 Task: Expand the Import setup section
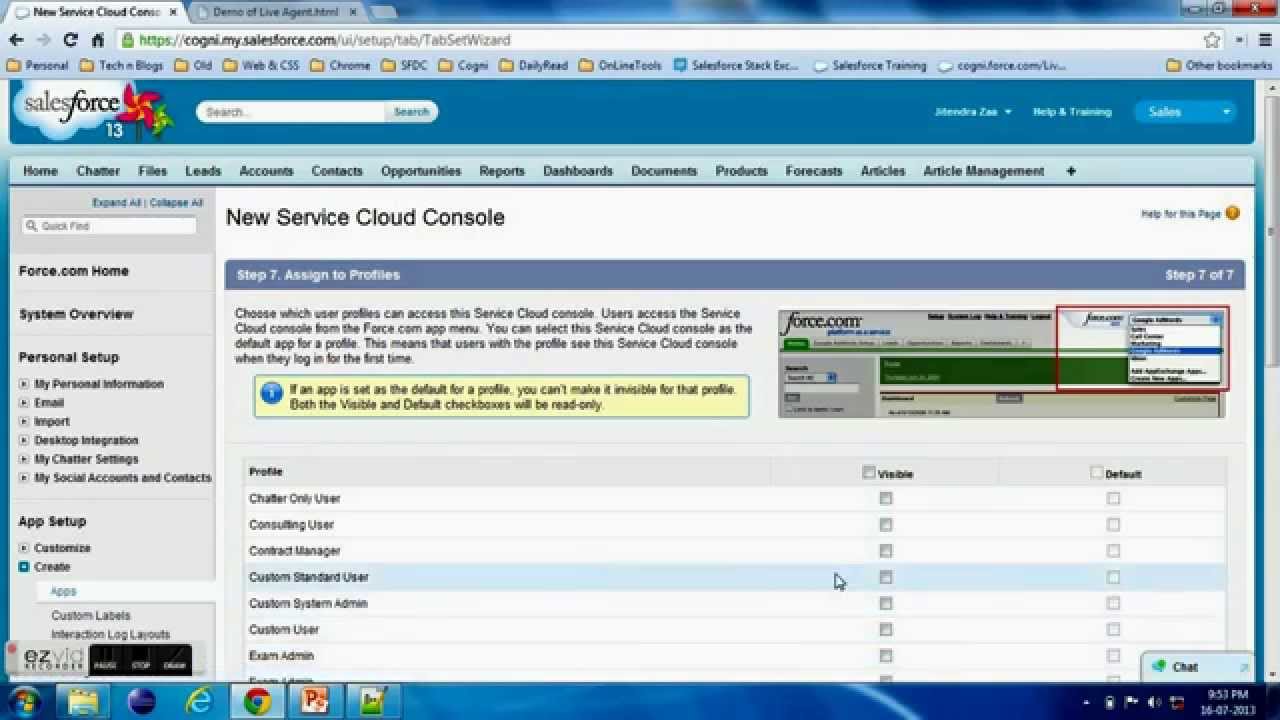tap(24, 422)
